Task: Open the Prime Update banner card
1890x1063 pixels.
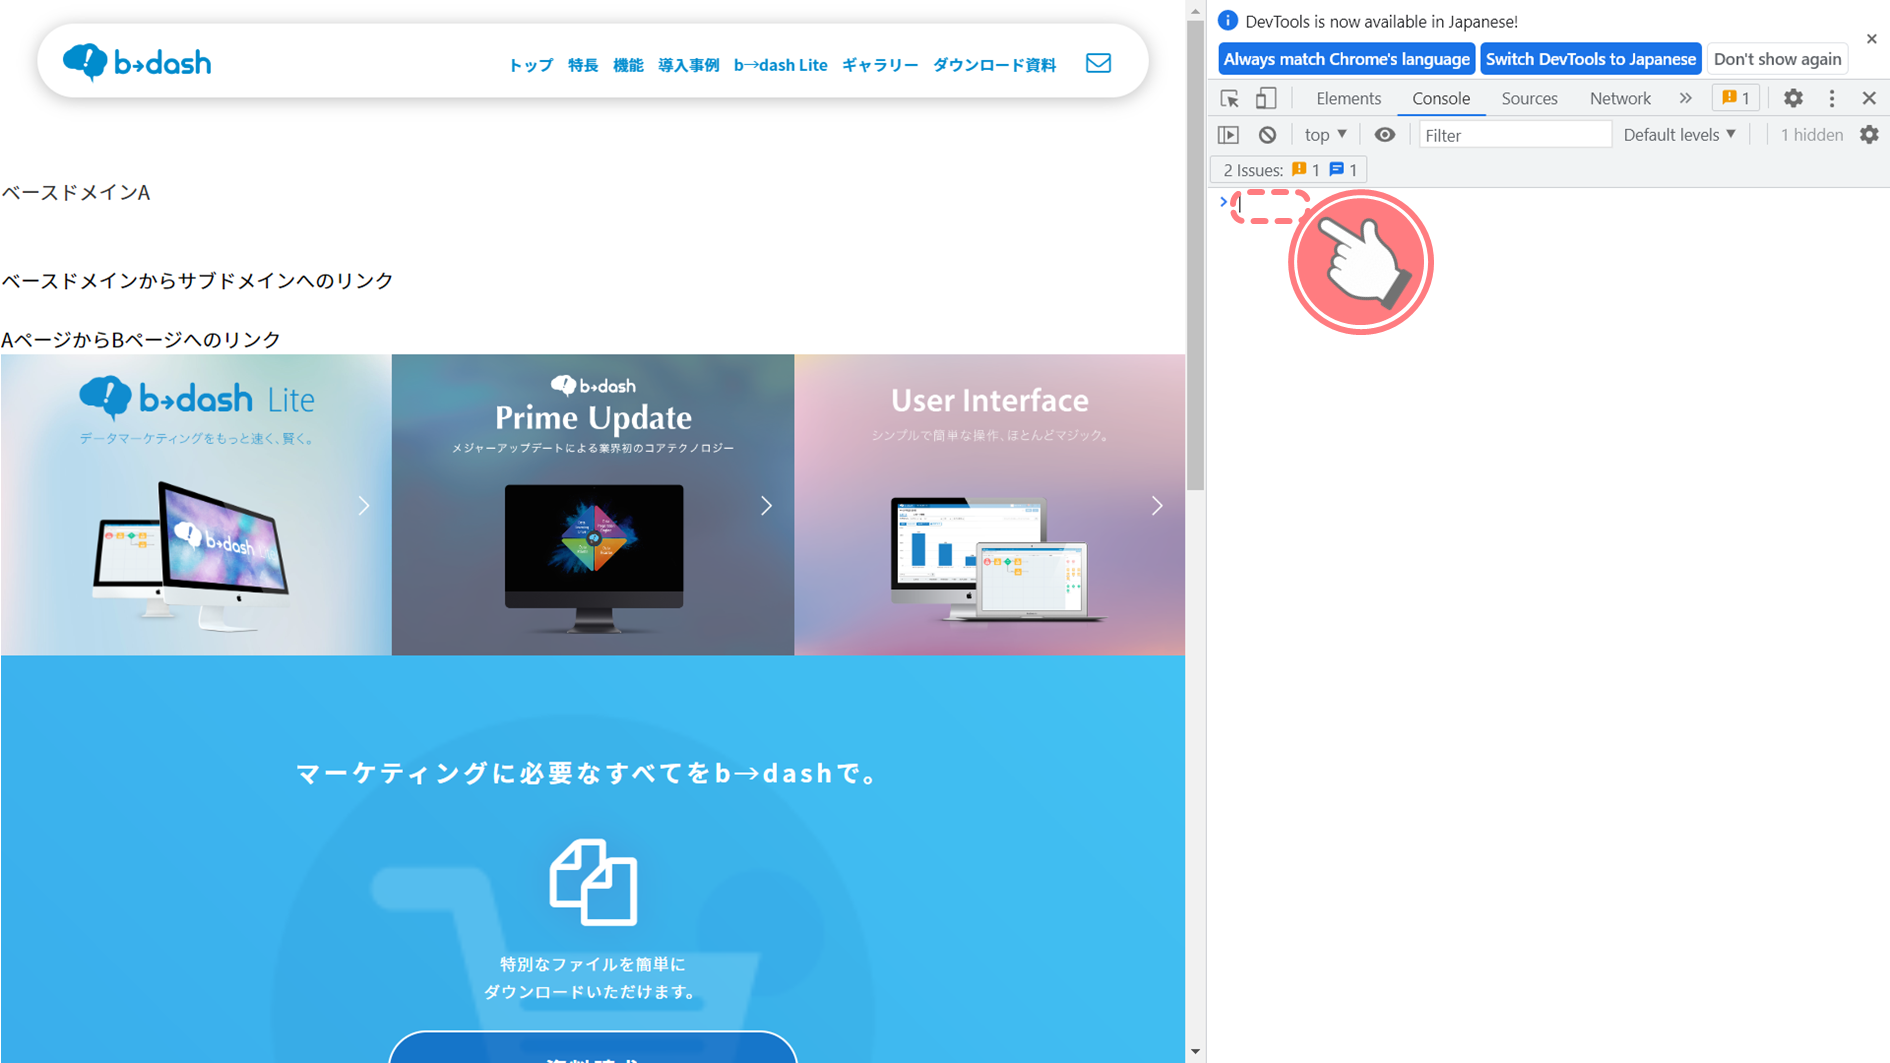Action: [x=593, y=505]
